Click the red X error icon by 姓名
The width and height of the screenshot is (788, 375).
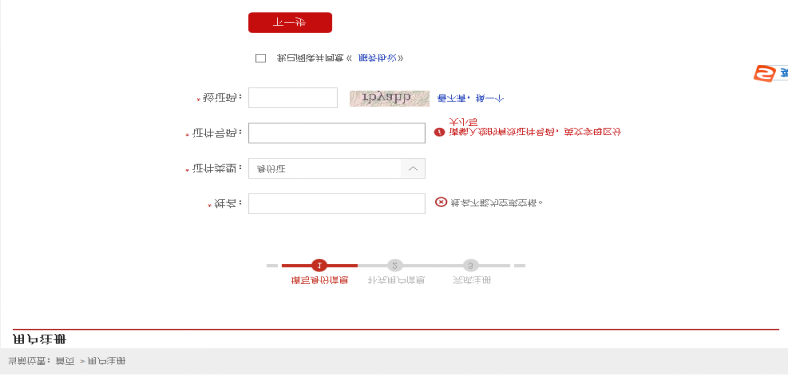441,202
